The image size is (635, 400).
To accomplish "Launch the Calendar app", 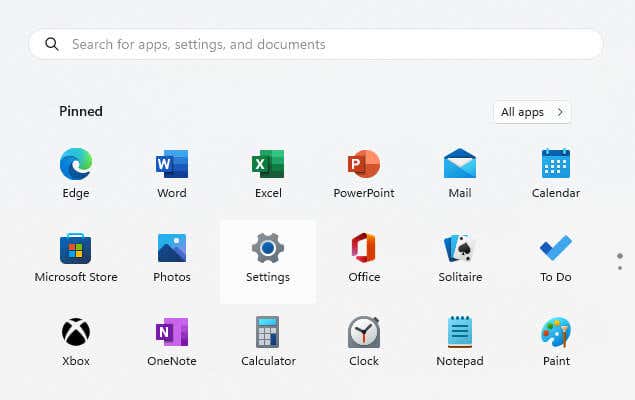I will coord(556,164).
